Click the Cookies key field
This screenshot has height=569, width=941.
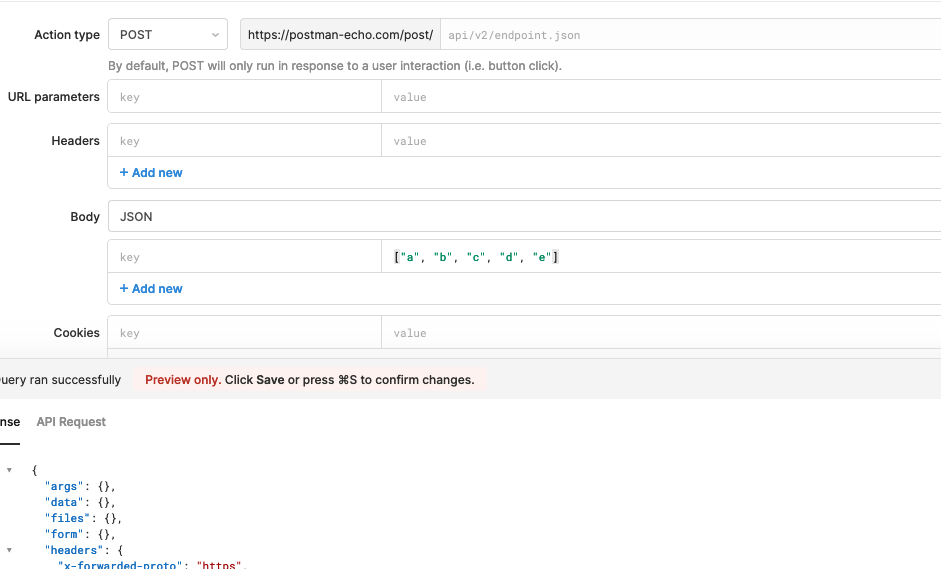tap(244, 333)
